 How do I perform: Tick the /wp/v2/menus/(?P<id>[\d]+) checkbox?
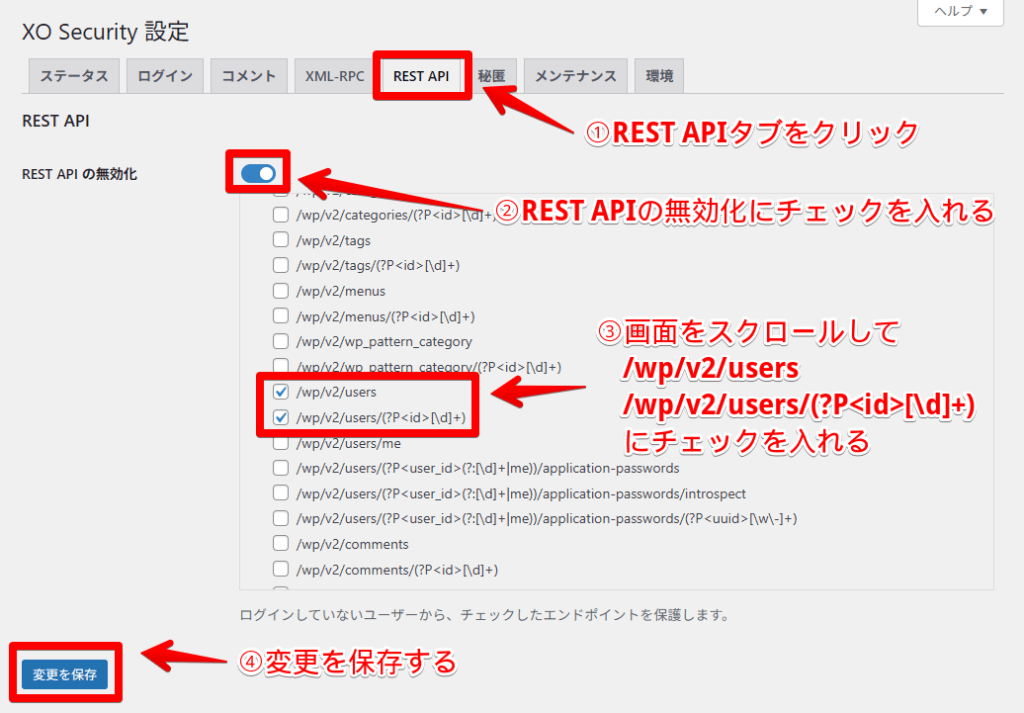pyautogui.click(x=281, y=316)
